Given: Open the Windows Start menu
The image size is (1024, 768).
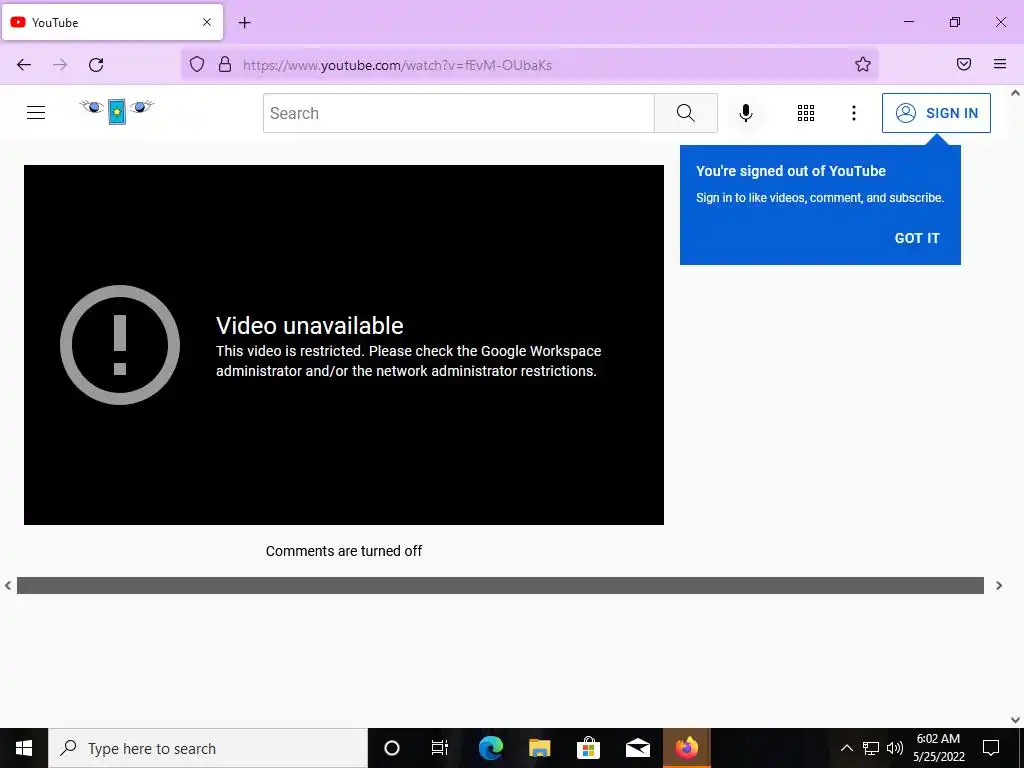Looking at the screenshot, I should tap(24, 748).
